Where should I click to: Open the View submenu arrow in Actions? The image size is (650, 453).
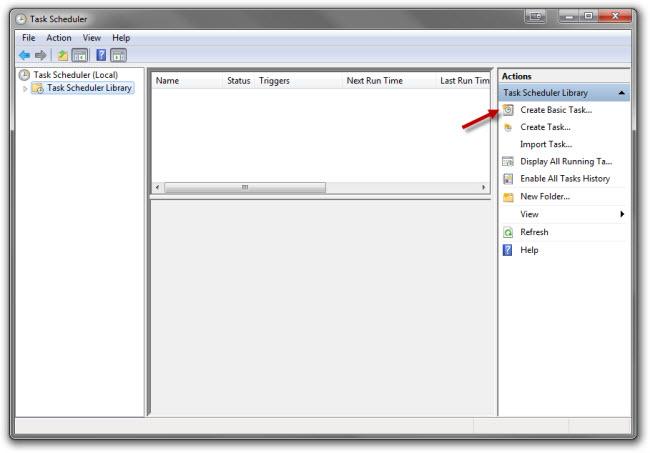click(x=622, y=214)
